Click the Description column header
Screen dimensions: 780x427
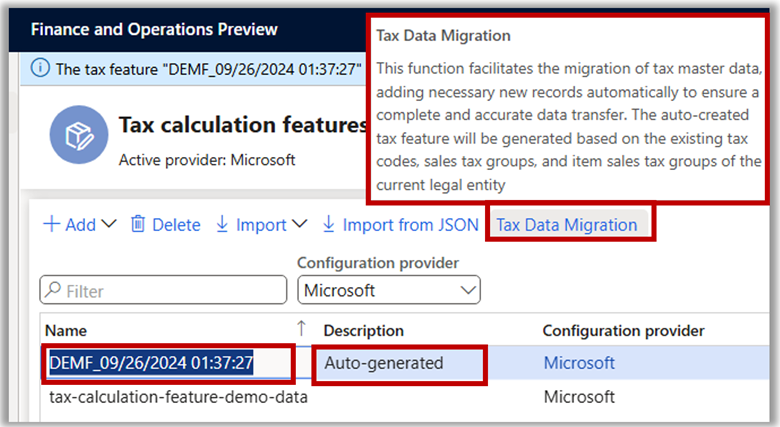pyautogui.click(x=364, y=330)
